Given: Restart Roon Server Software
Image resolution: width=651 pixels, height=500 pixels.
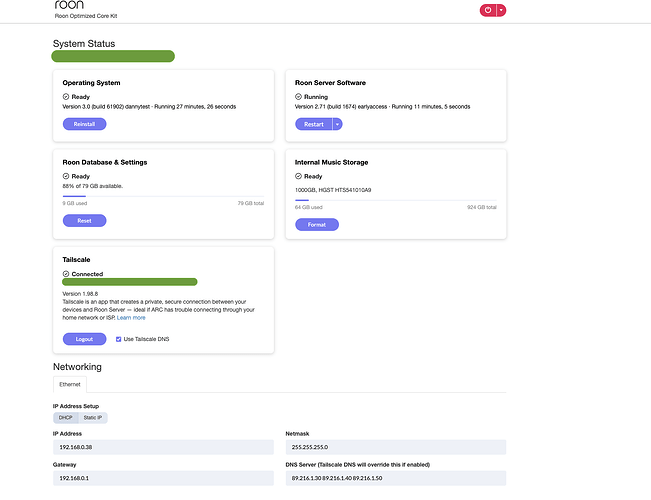Looking at the screenshot, I should point(313,124).
